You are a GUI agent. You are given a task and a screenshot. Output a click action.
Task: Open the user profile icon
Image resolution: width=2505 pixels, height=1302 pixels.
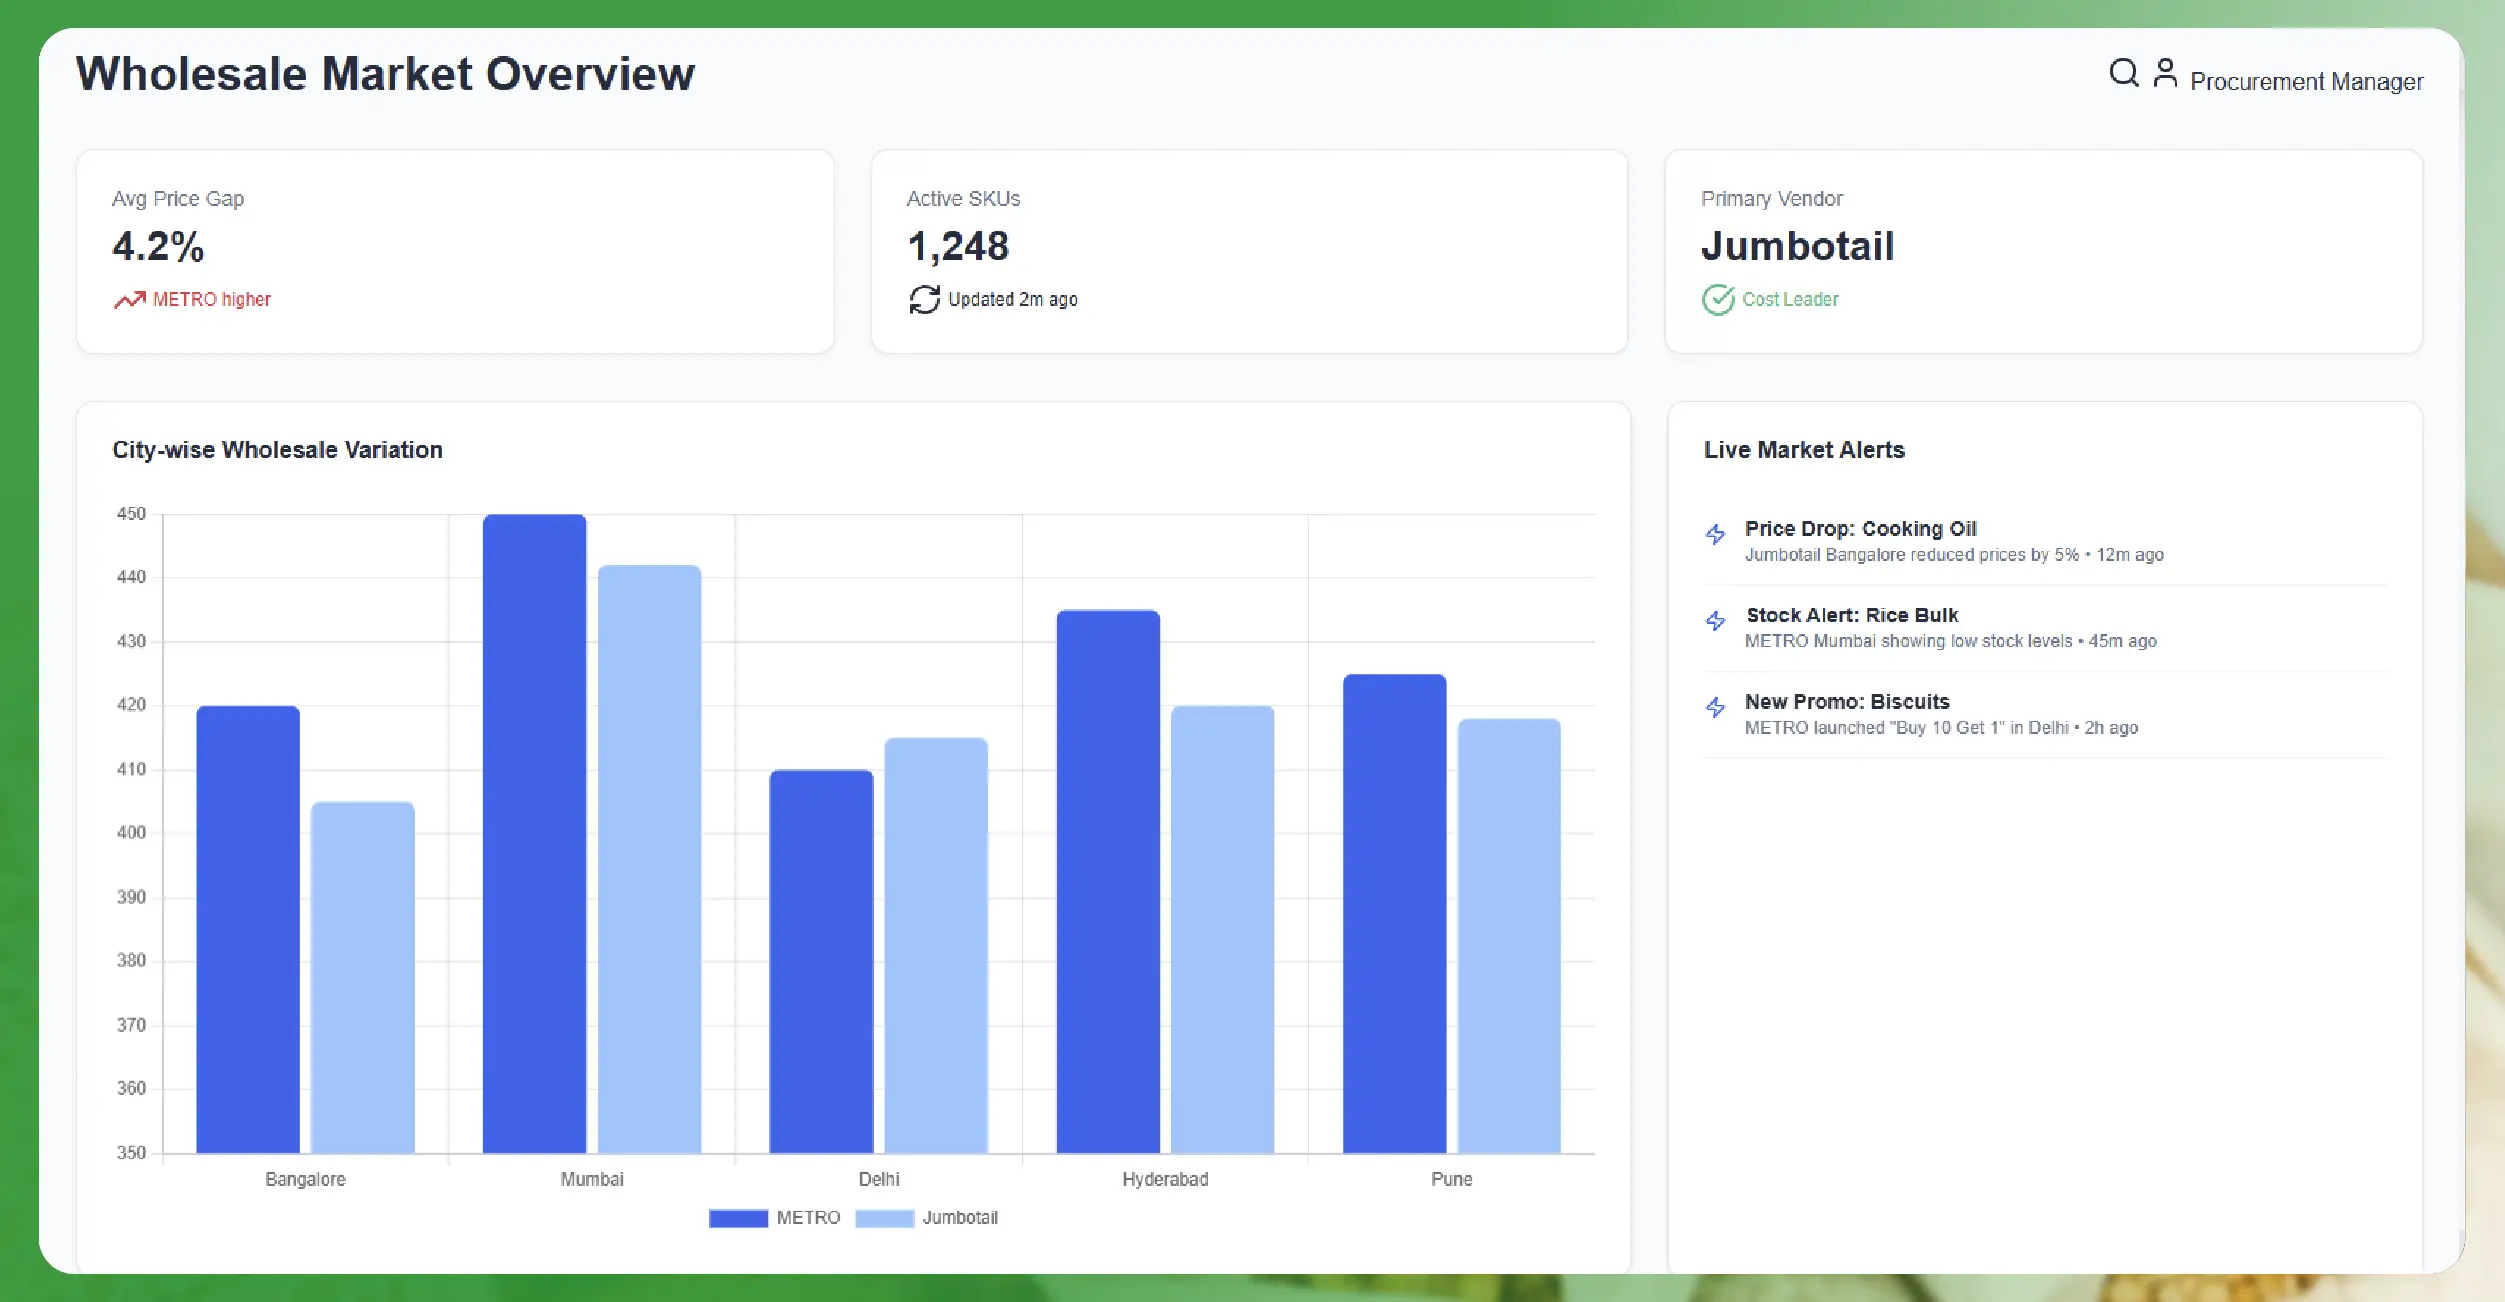click(x=2165, y=73)
